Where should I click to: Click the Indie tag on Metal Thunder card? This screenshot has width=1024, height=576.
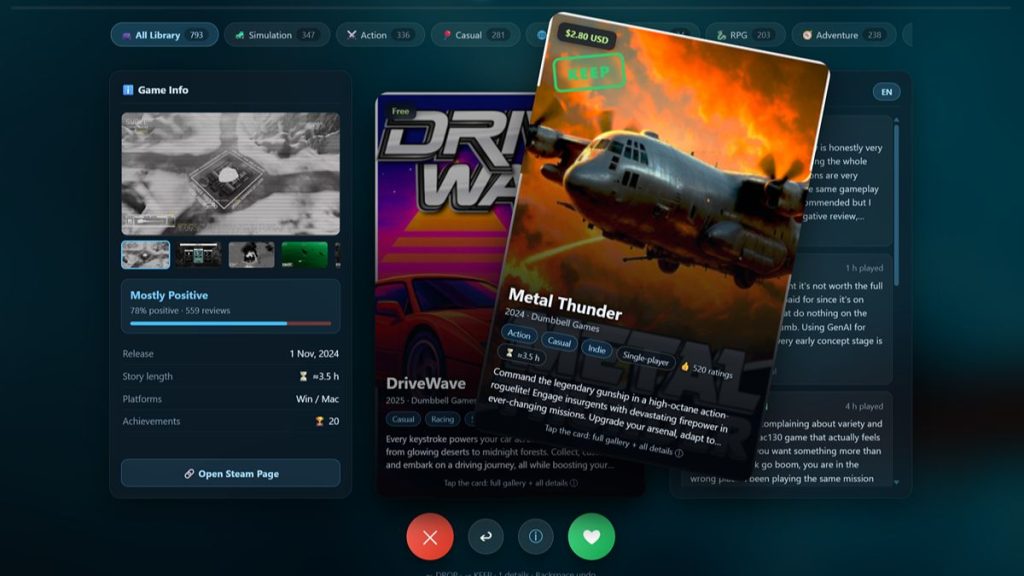[x=596, y=349]
